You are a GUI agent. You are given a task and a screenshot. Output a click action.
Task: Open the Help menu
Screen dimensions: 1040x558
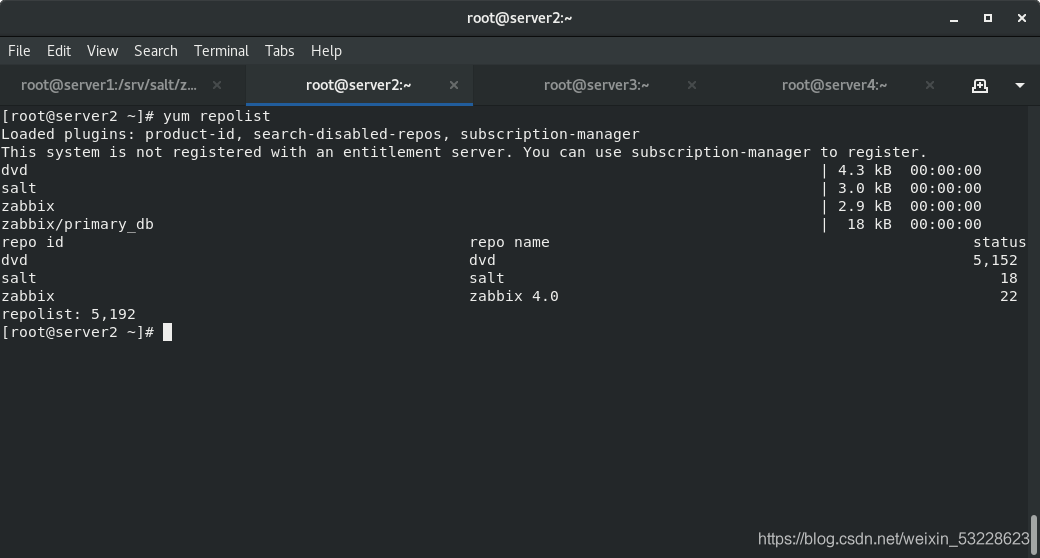click(326, 51)
